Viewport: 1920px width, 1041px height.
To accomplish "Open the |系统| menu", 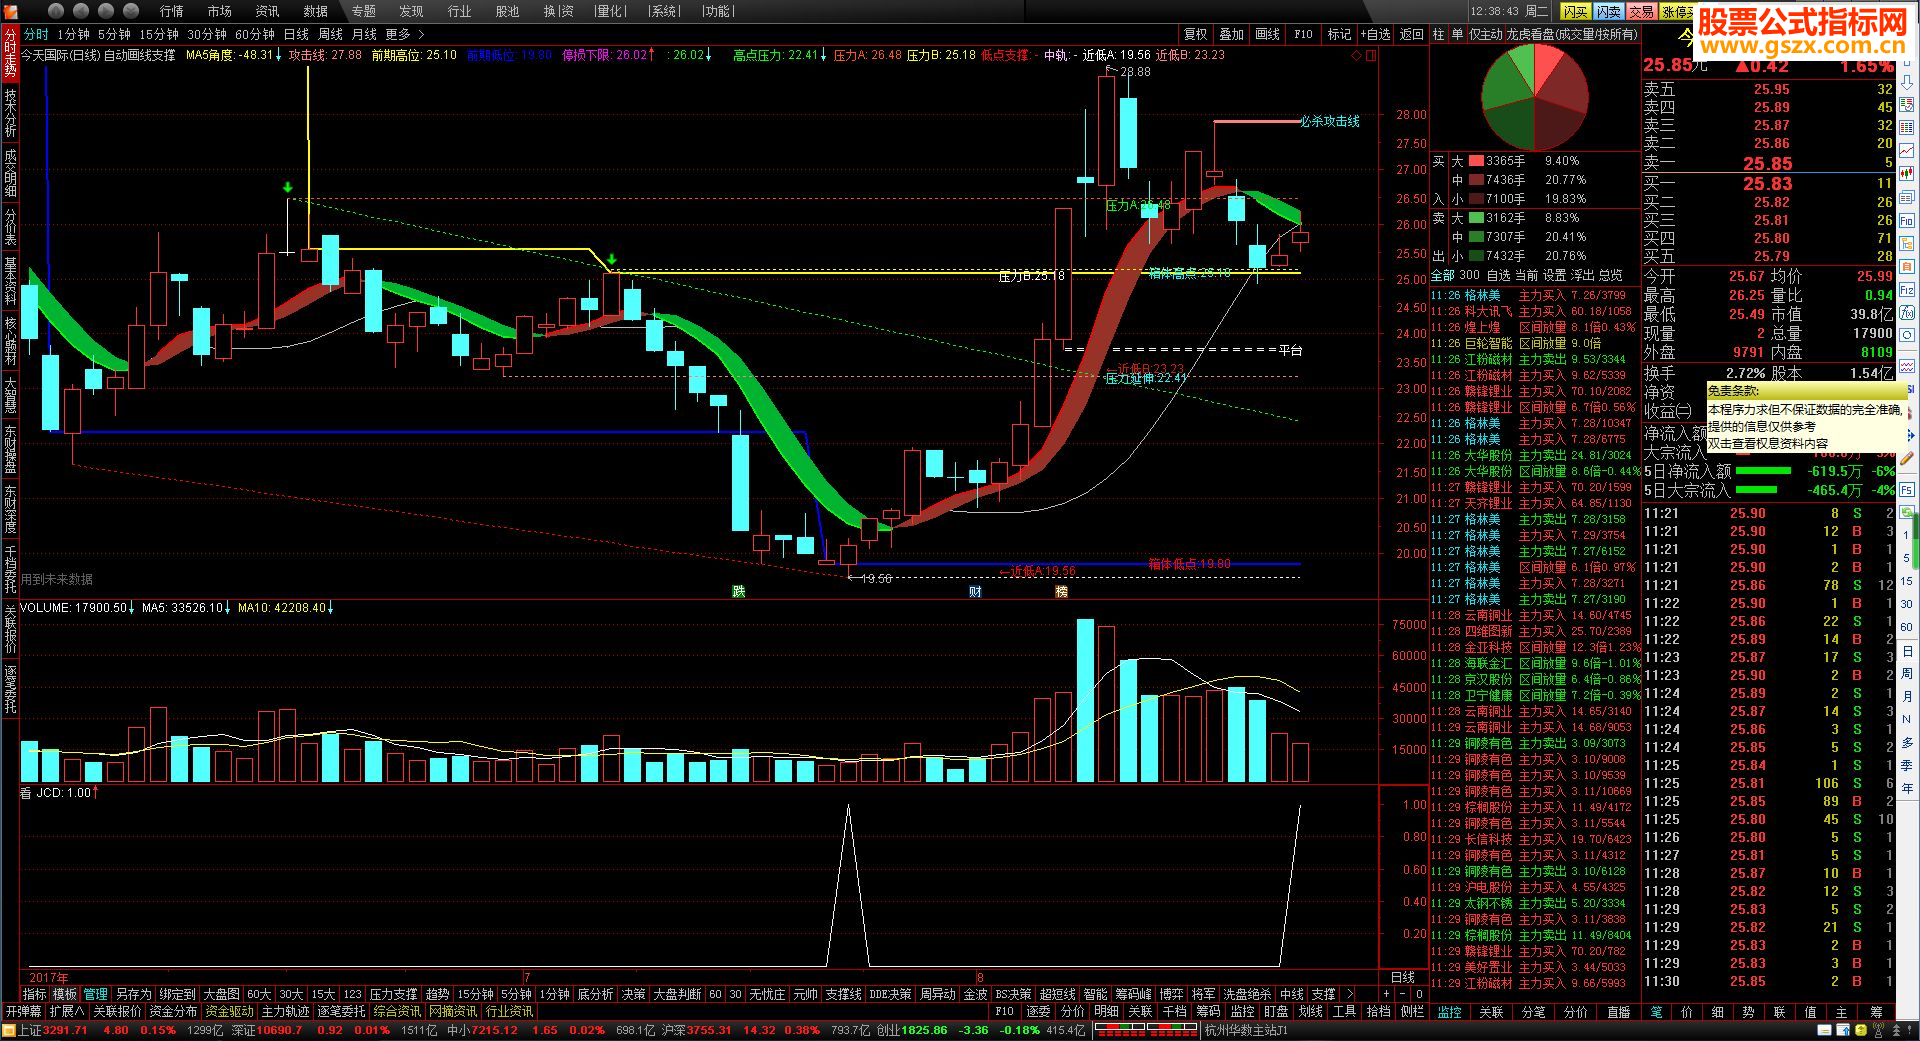I will point(664,11).
